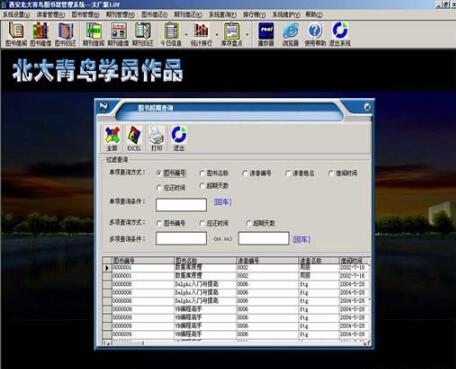Expand the arrow beside 库存盘点 toolbar button
The height and width of the screenshot is (369, 456).
(247, 34)
